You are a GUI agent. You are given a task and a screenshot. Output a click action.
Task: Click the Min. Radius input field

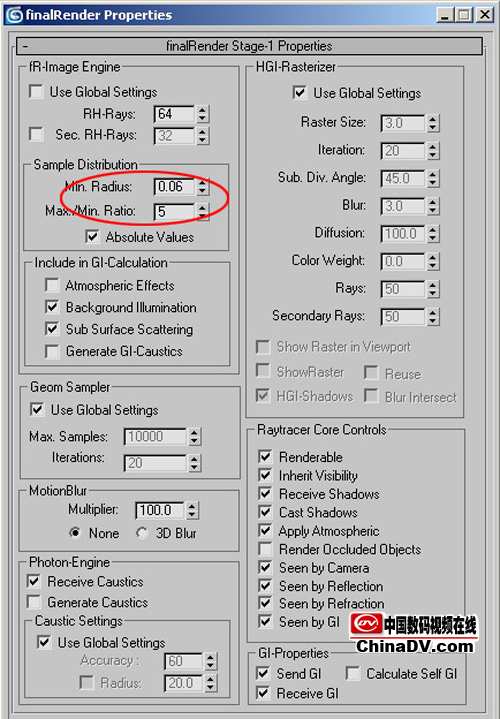point(174,187)
